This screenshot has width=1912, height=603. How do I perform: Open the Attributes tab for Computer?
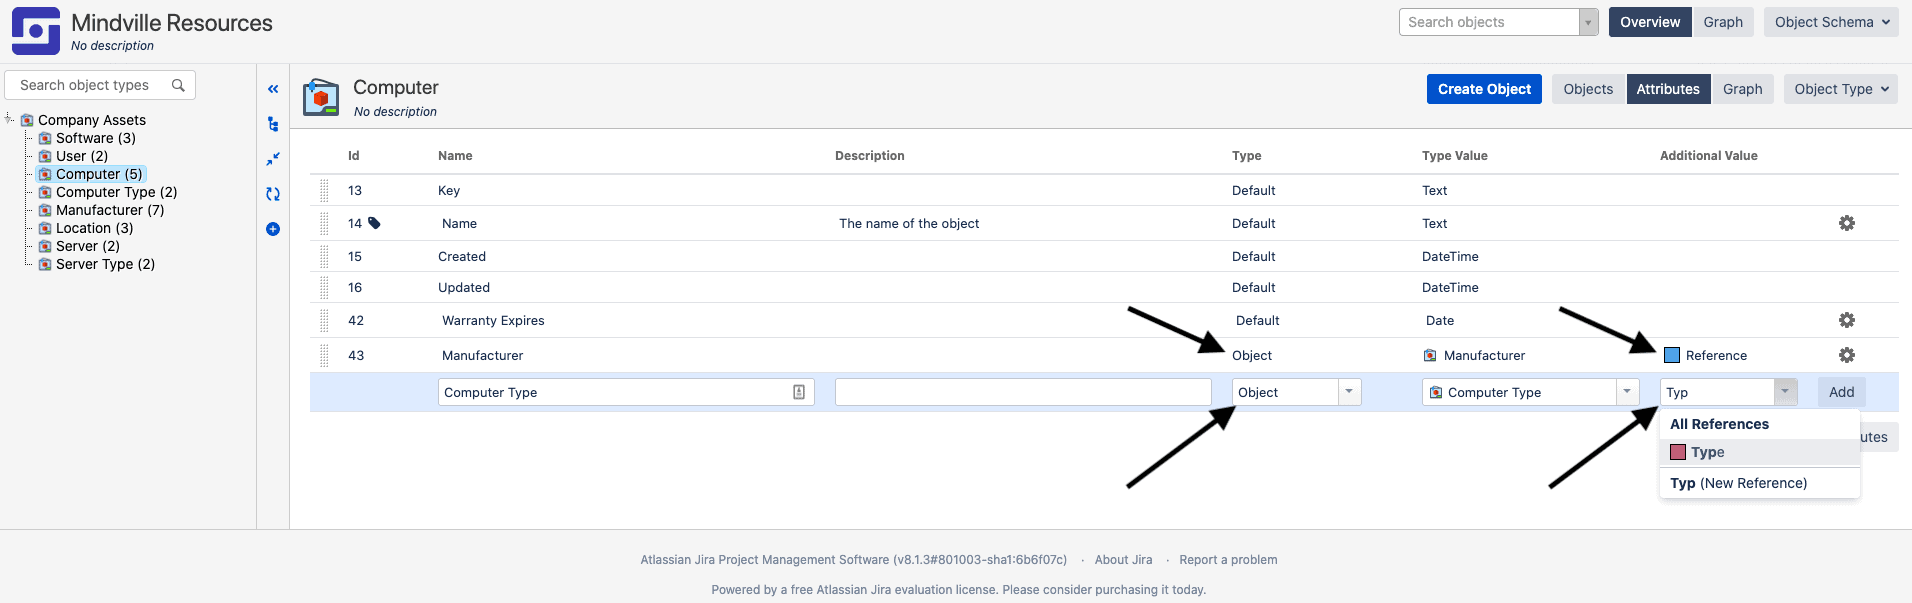click(1668, 89)
